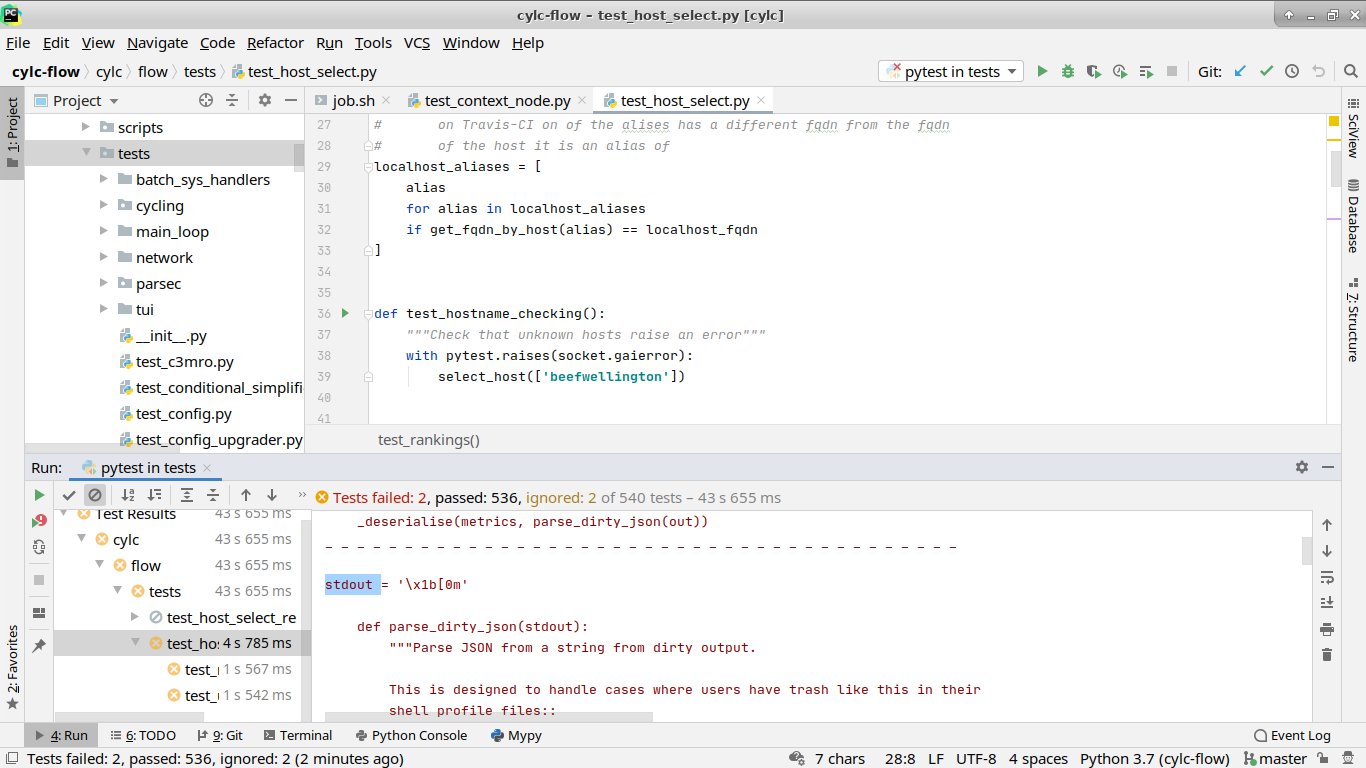Sort test results alphabetically
This screenshot has height=768, width=1366.
(x=128, y=495)
